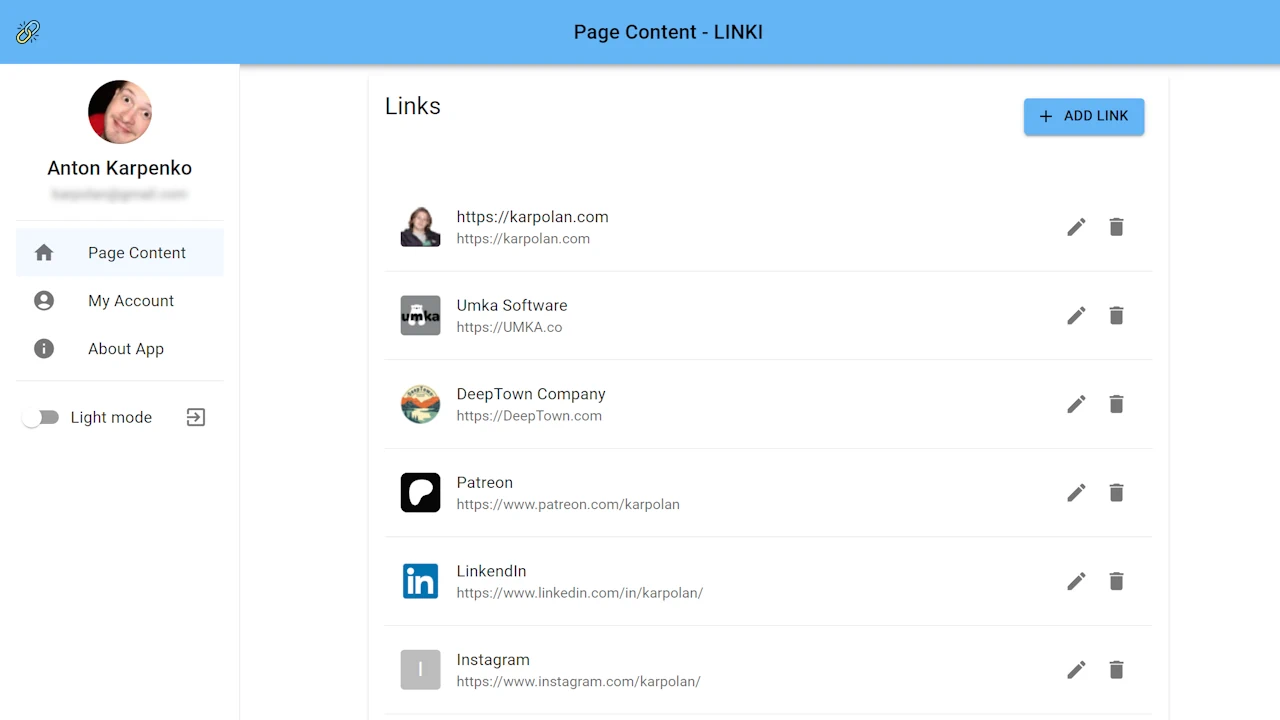Edit the DeepTown Company link

tap(1076, 404)
